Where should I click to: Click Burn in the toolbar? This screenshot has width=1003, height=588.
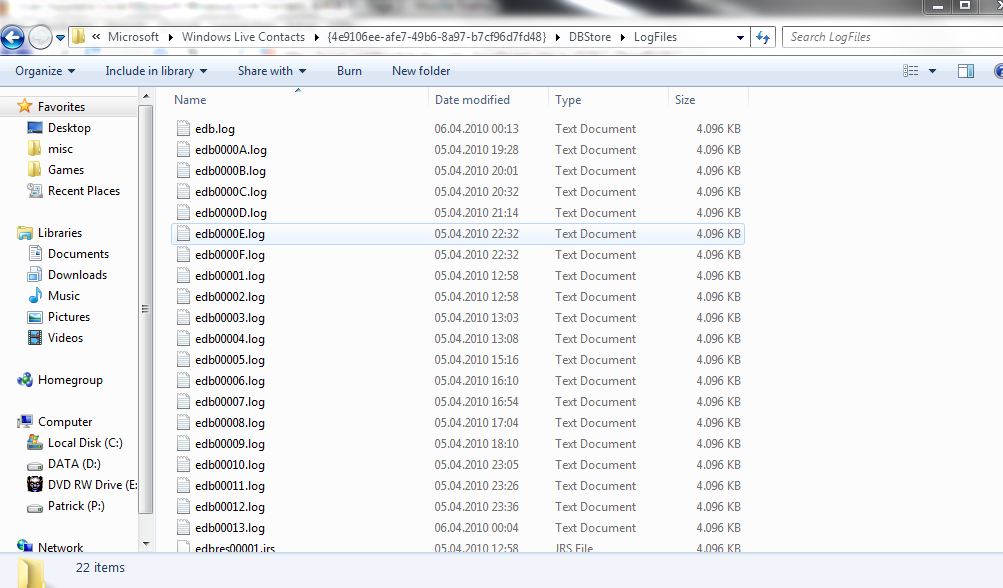tap(349, 71)
